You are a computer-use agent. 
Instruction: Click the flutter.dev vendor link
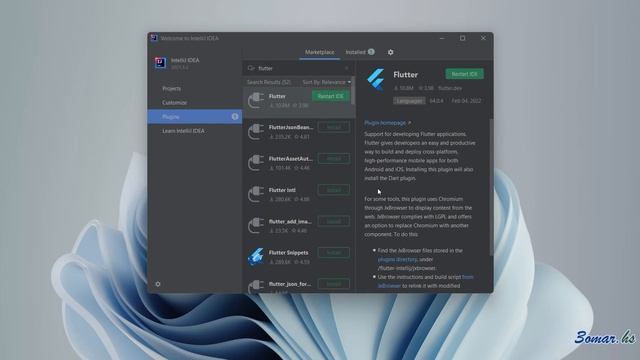coord(450,88)
